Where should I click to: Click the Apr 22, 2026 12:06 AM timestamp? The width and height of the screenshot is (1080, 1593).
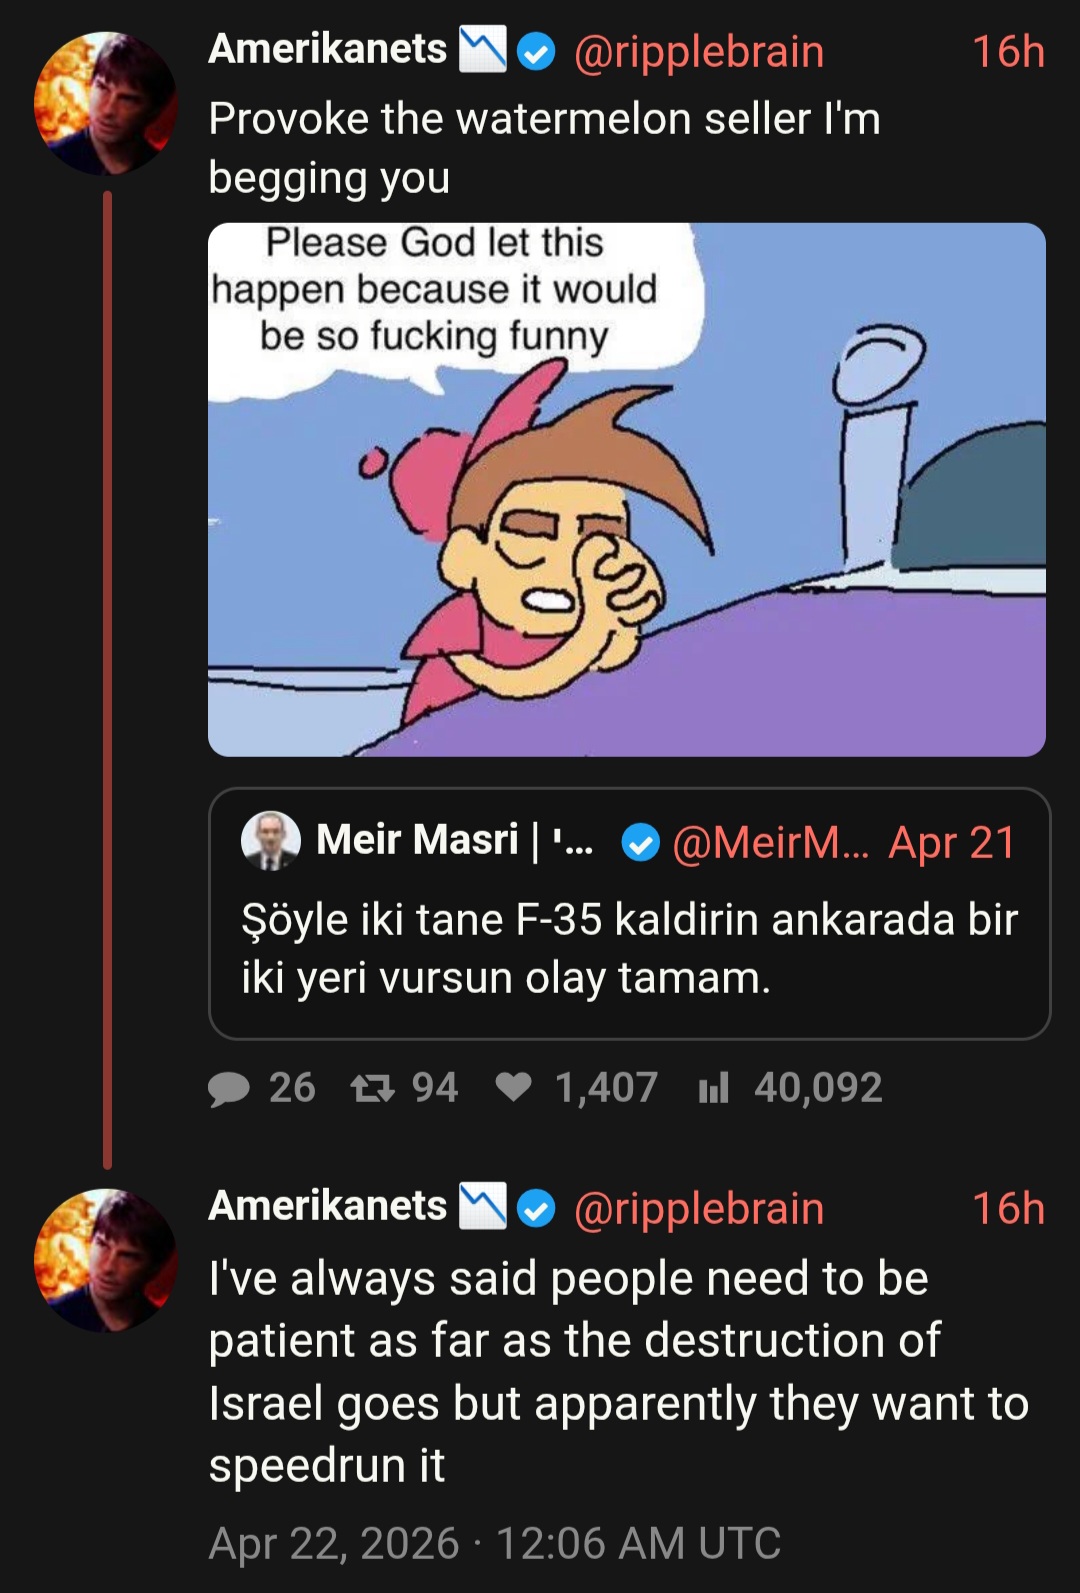[494, 1543]
